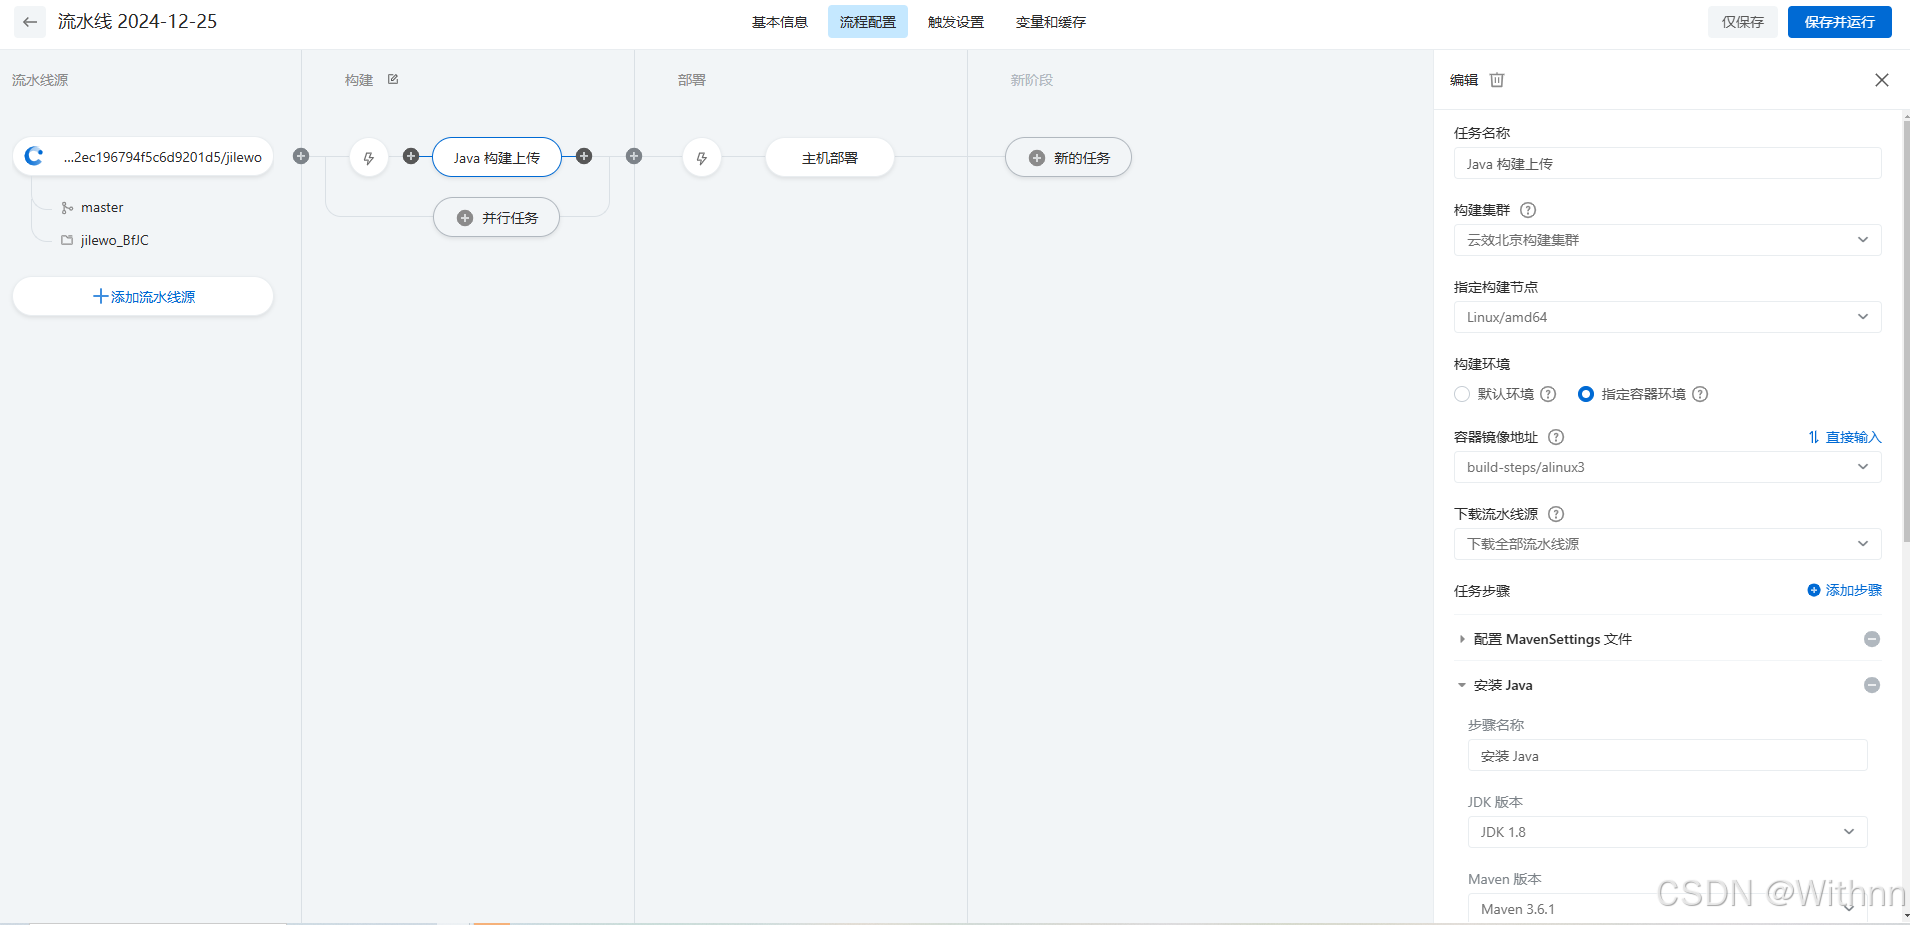
Task: Open the 下载流水线源 dropdown
Action: tap(1666, 543)
